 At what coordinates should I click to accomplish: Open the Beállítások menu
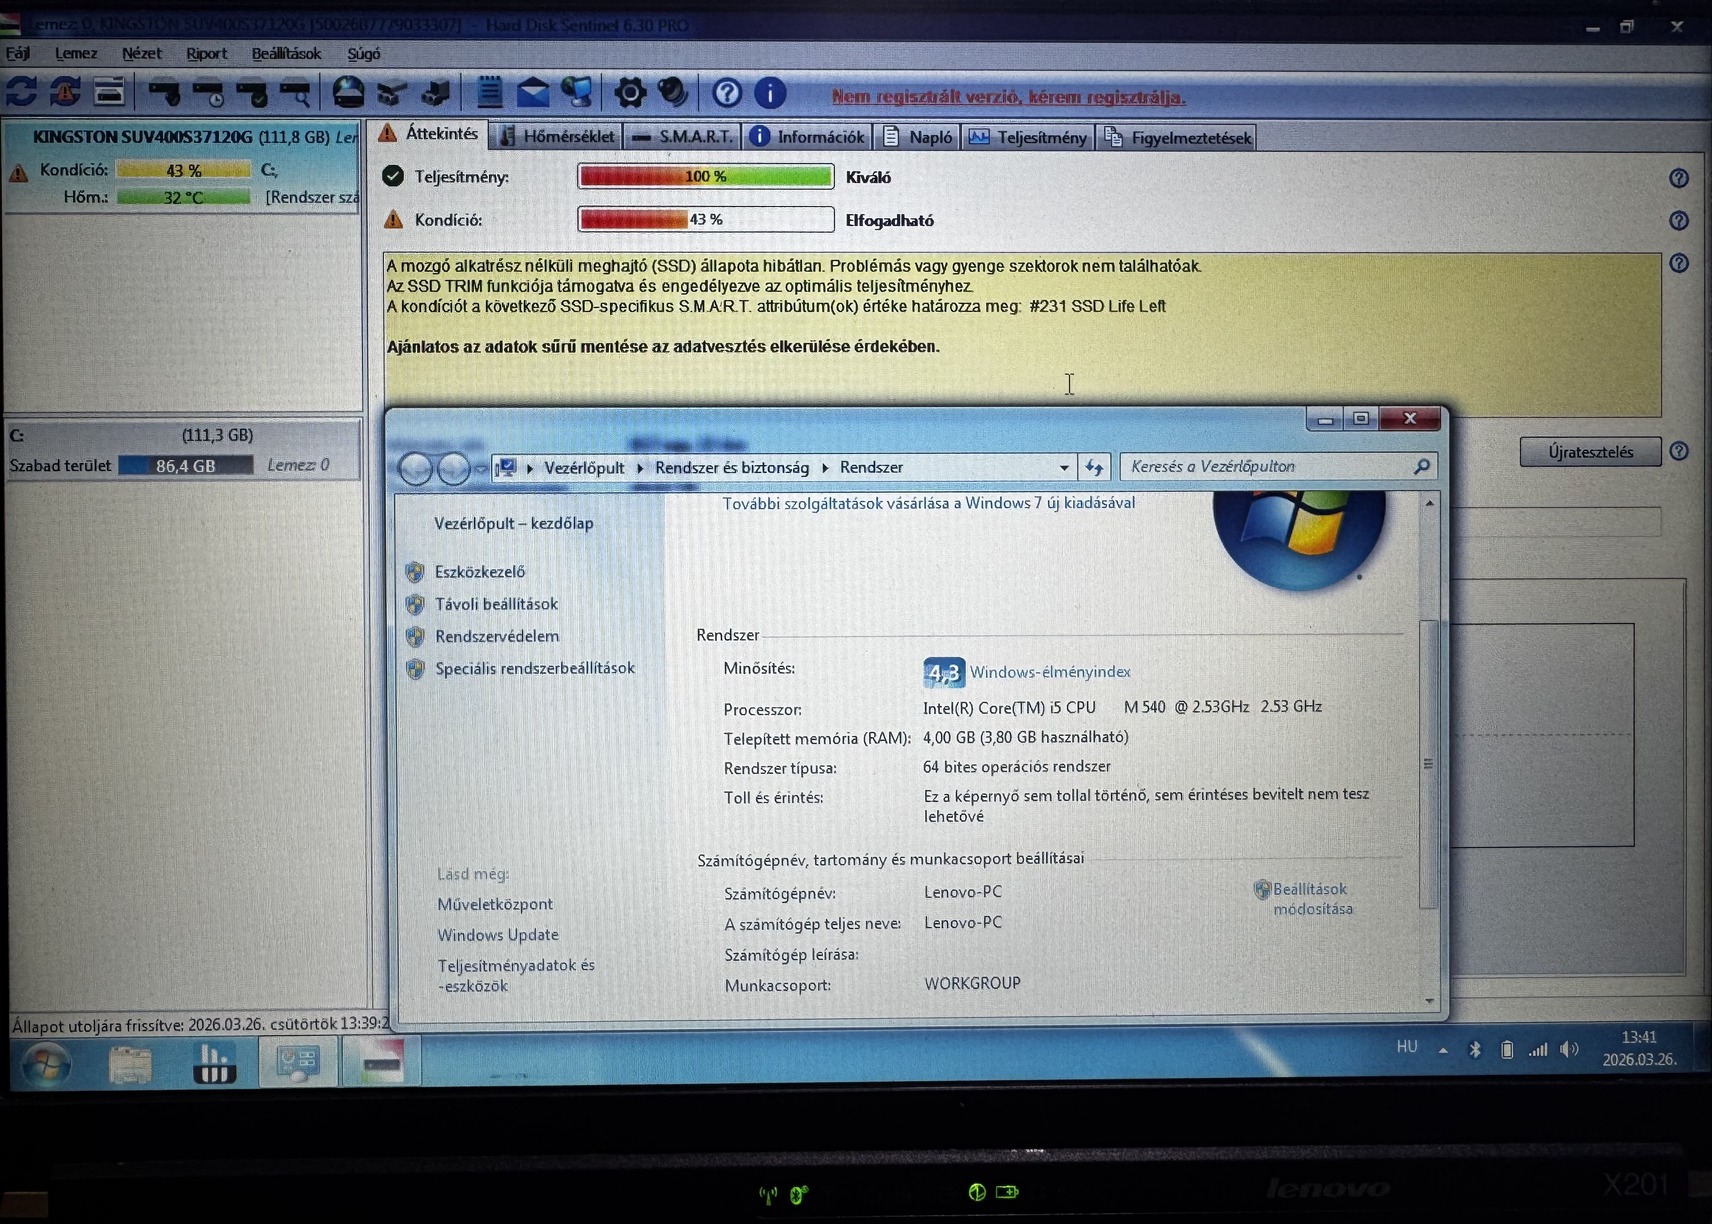pyautogui.click(x=286, y=54)
